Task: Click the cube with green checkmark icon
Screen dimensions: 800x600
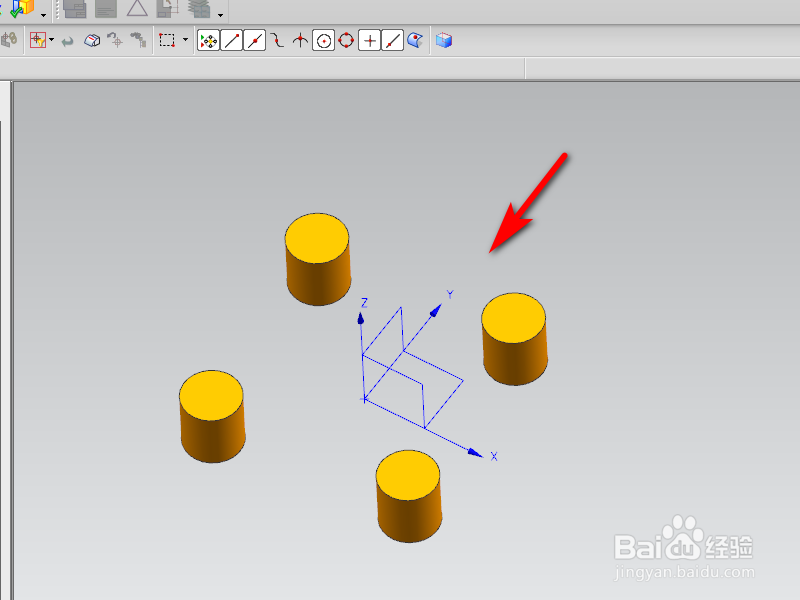Action: 22,8
